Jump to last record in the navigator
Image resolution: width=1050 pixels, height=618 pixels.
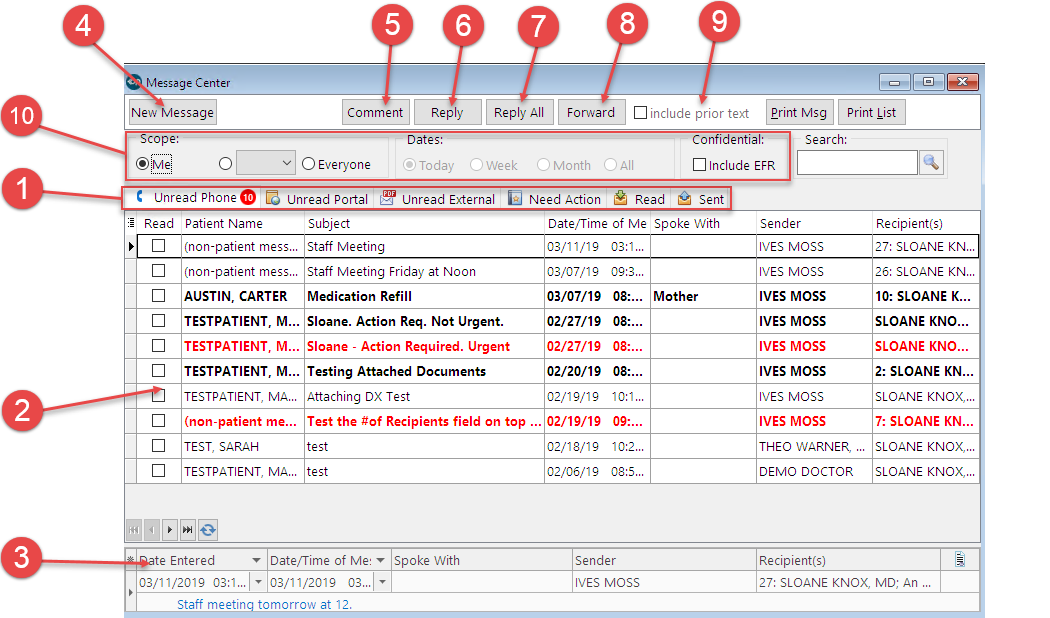(188, 530)
